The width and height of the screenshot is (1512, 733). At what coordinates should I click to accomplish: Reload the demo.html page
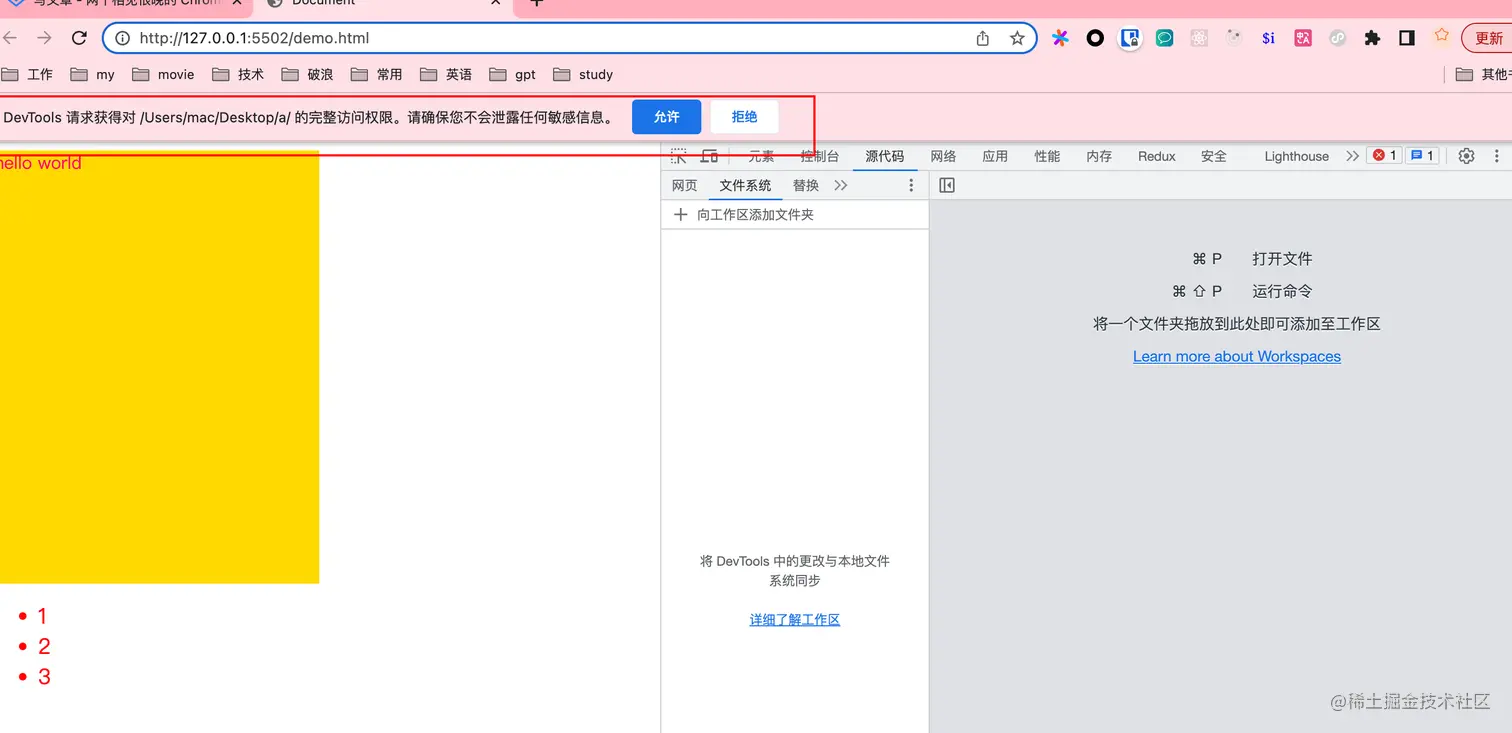tap(80, 38)
